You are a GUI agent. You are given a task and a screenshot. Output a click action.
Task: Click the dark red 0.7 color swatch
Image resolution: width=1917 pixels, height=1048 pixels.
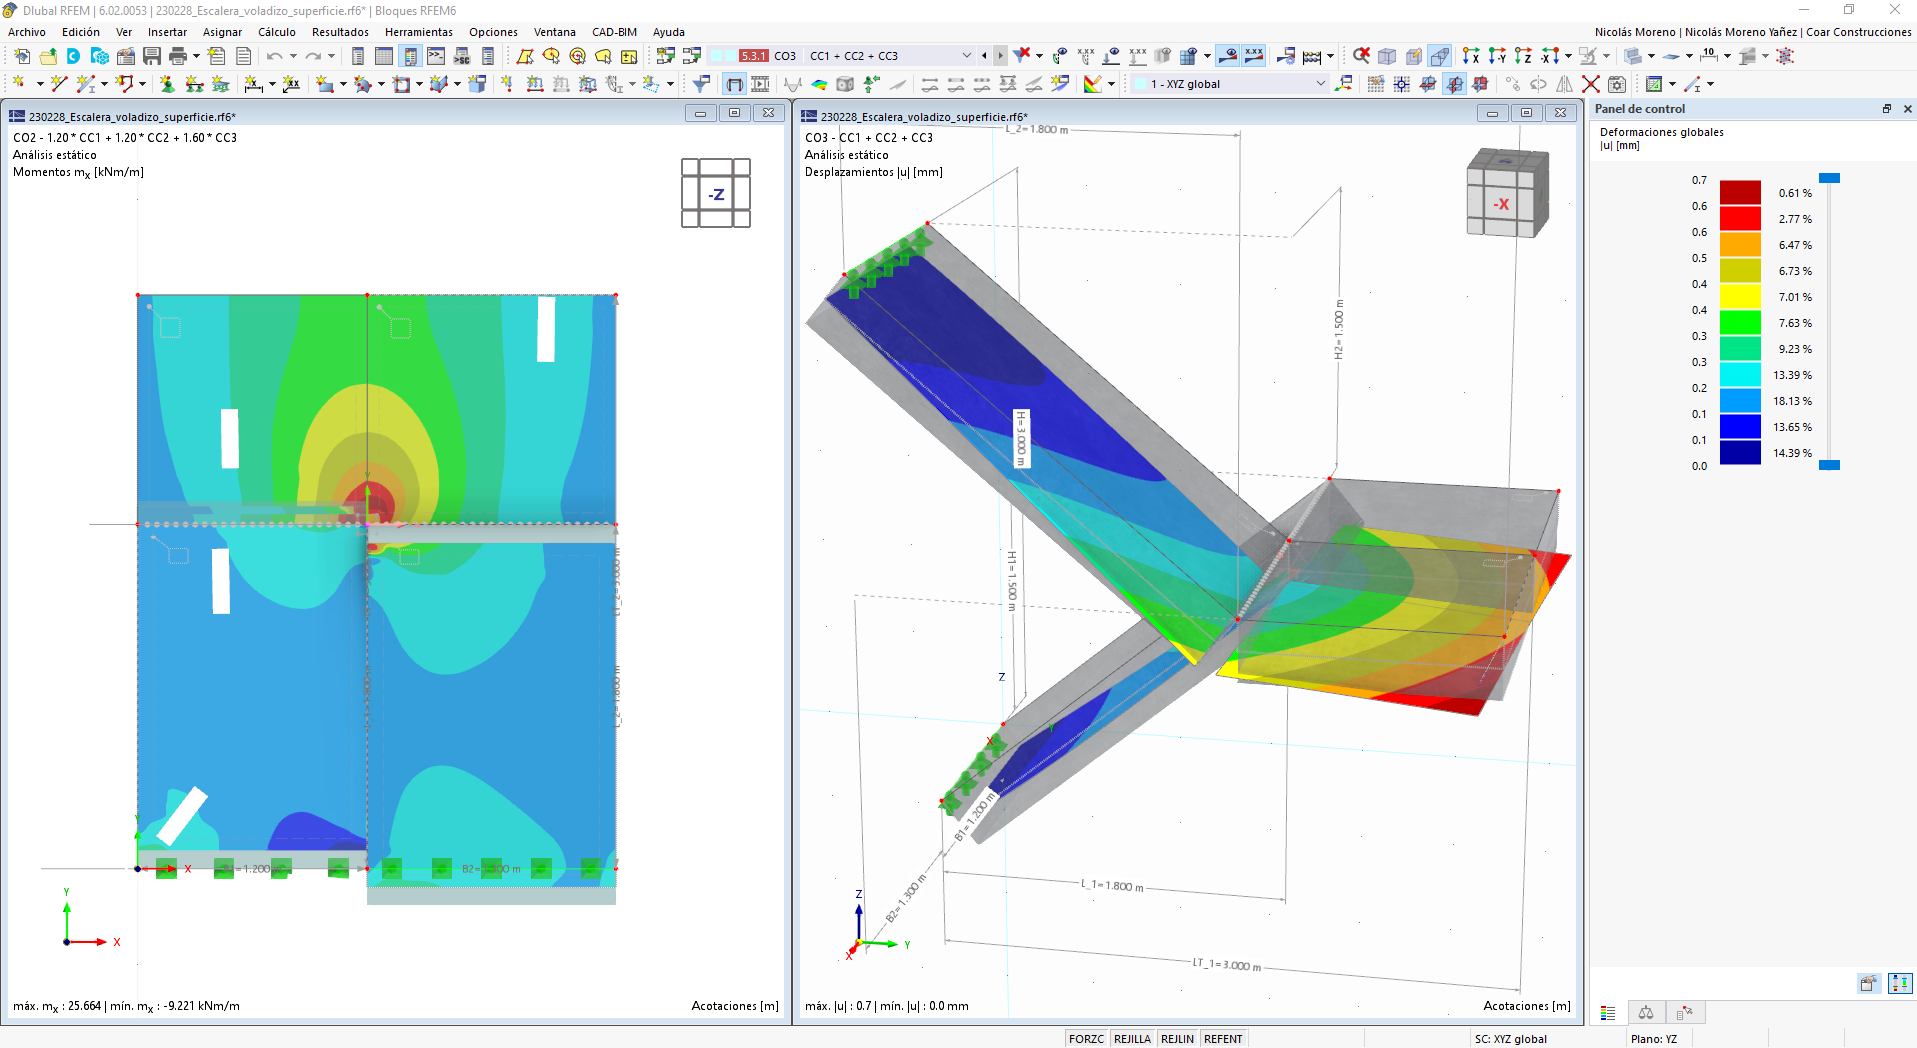1740,193
